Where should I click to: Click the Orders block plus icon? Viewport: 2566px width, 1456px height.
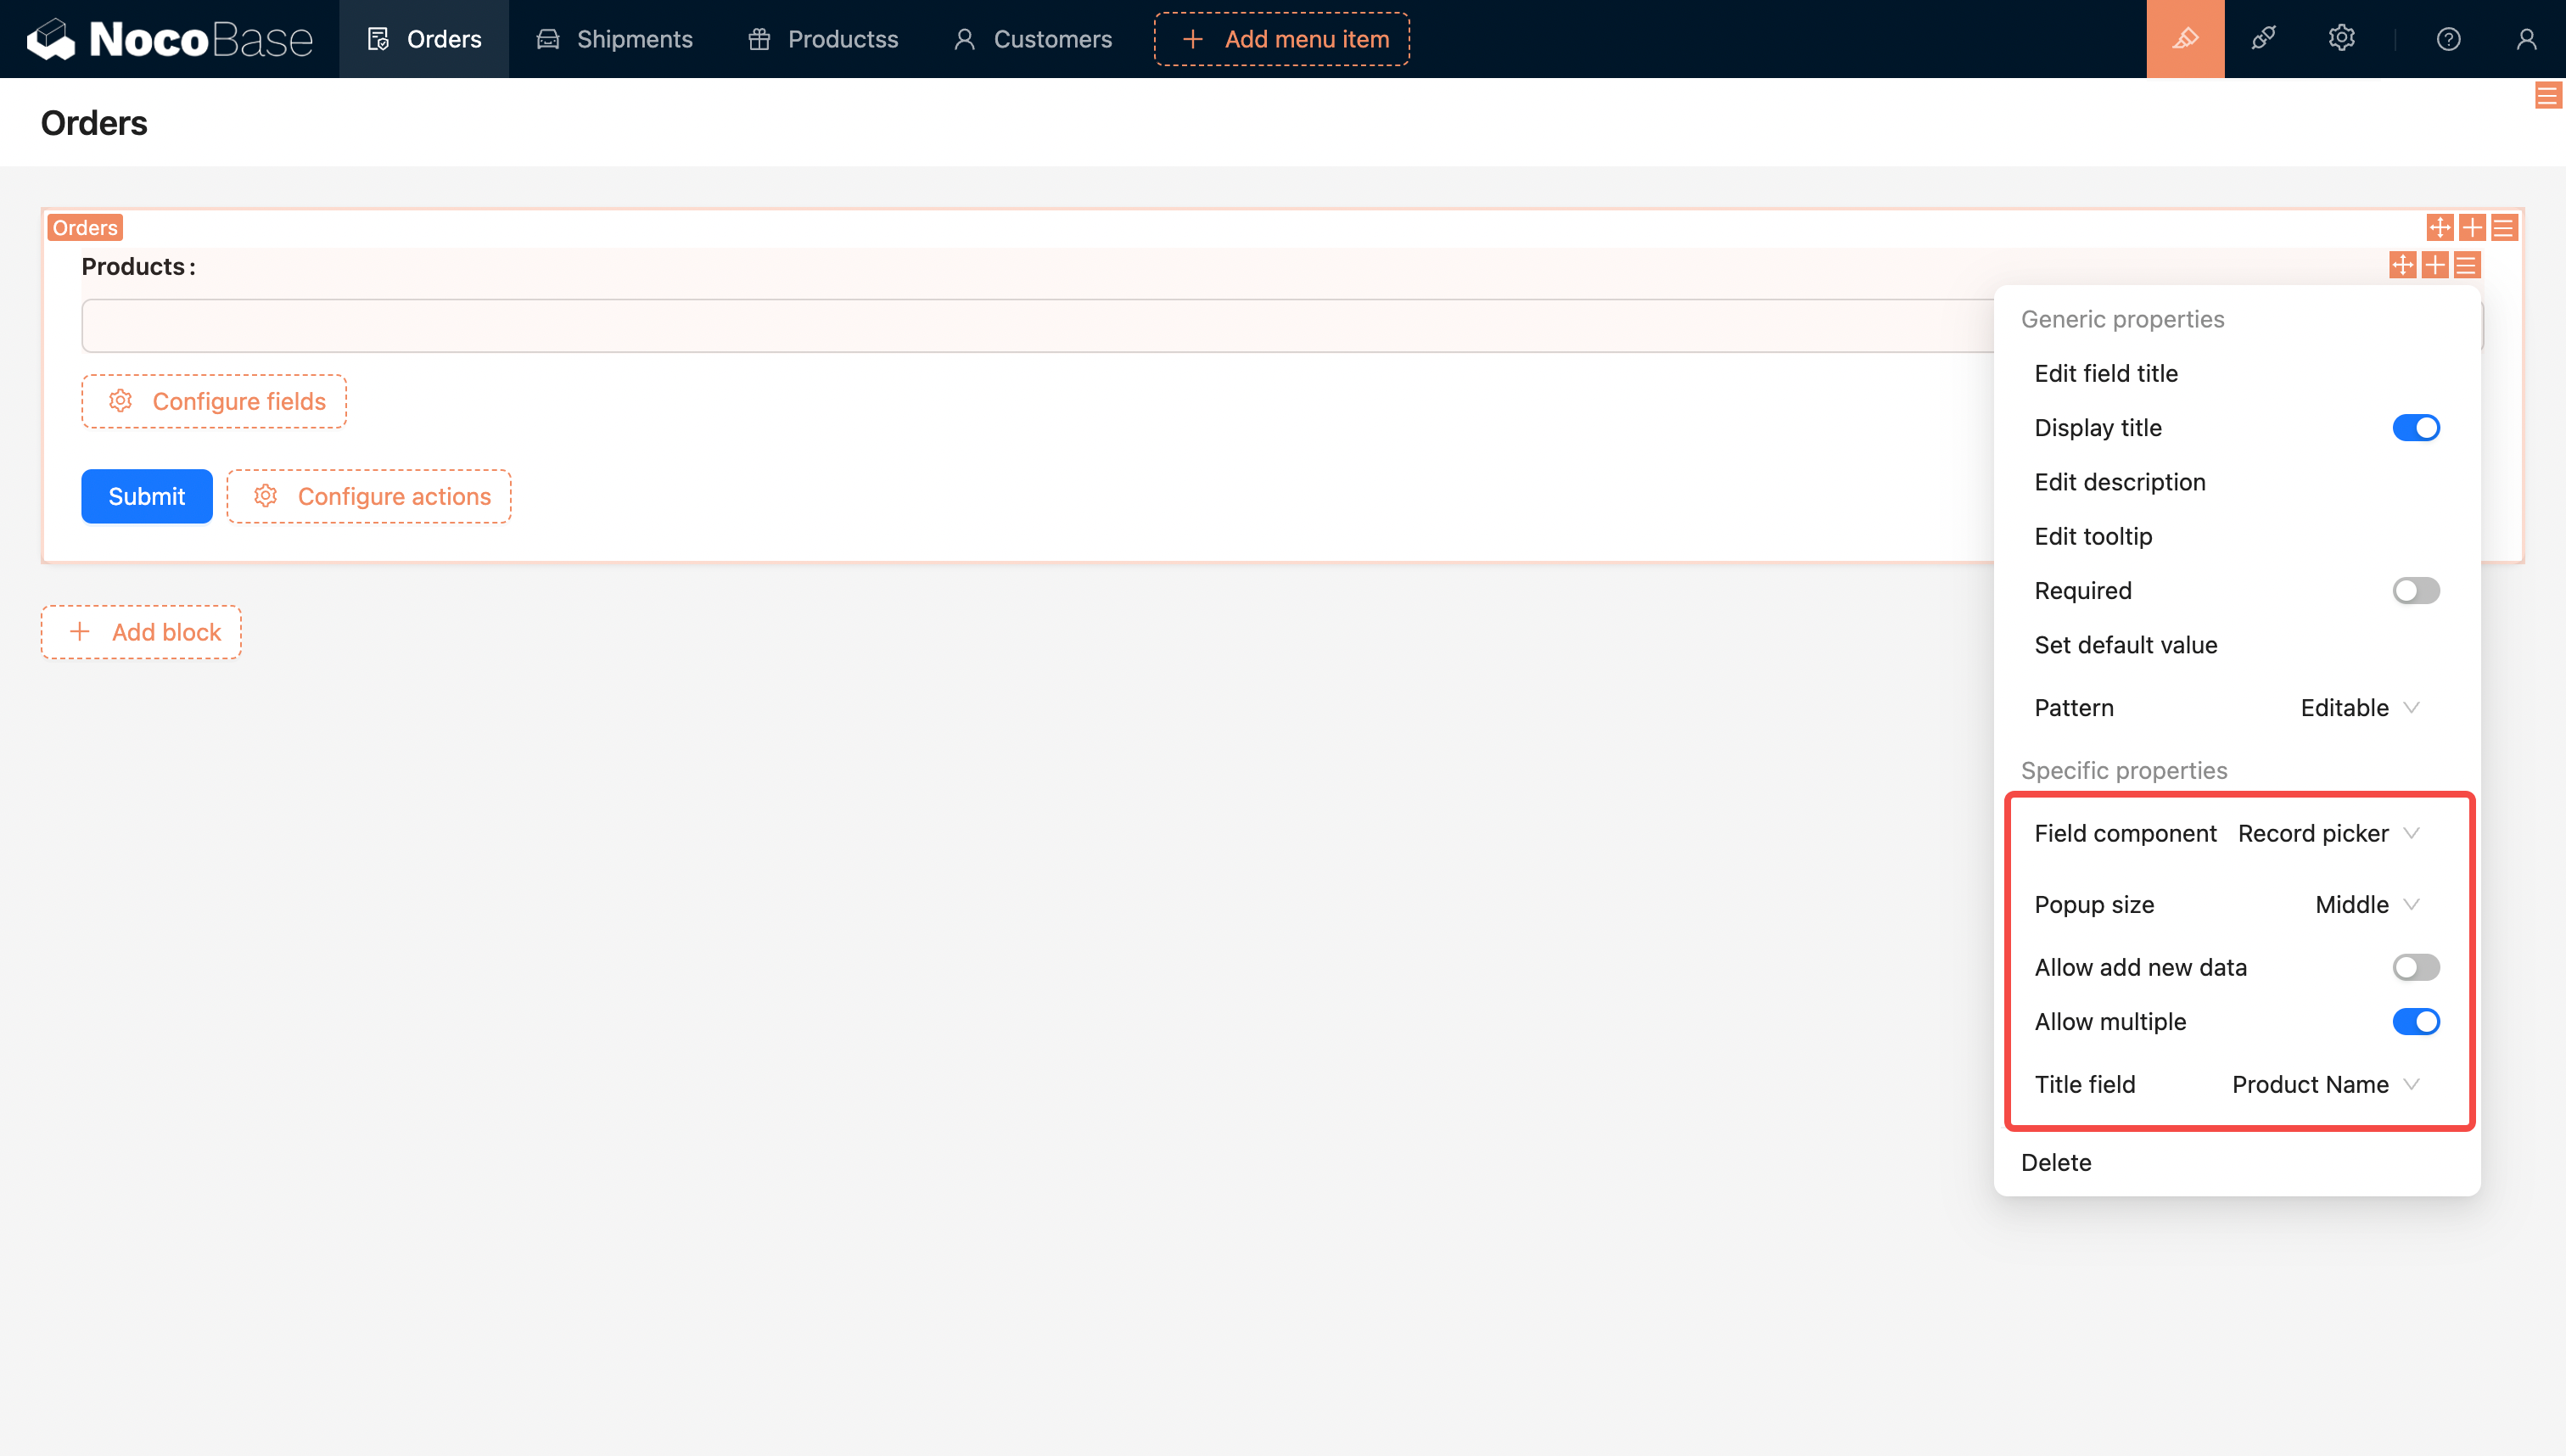coord(2472,228)
